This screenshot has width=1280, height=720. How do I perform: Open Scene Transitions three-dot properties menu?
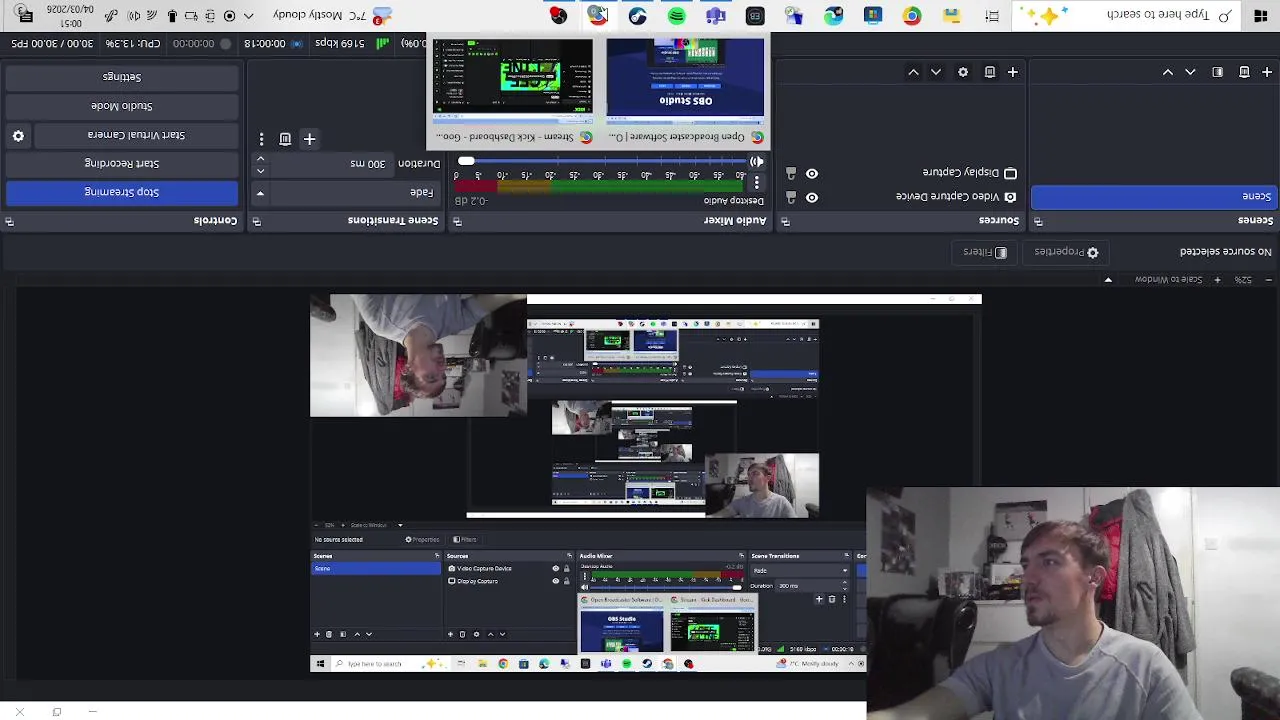pos(261,139)
